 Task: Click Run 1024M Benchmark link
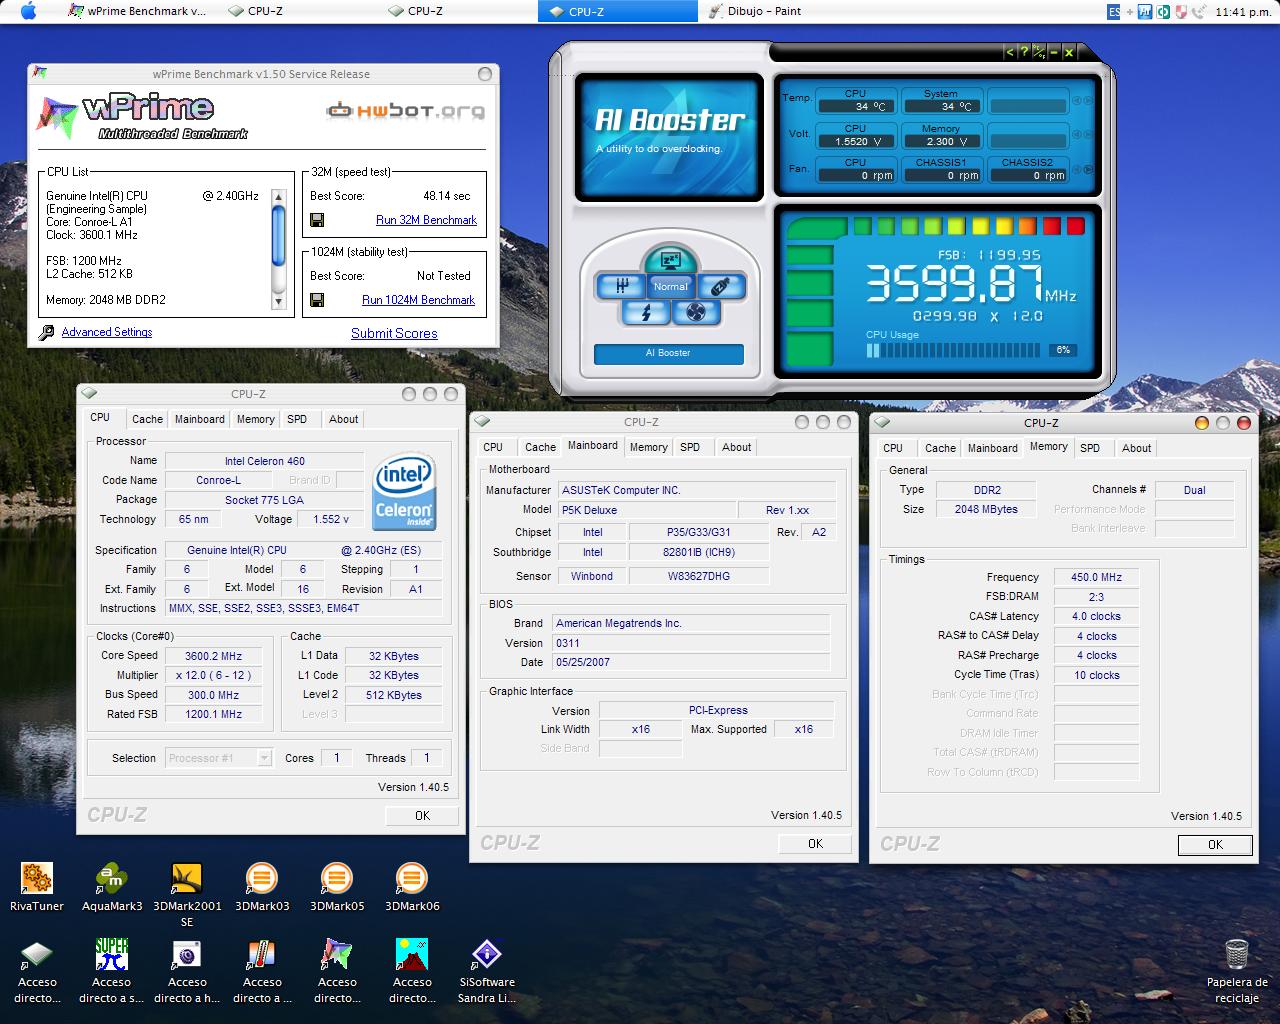tap(418, 300)
